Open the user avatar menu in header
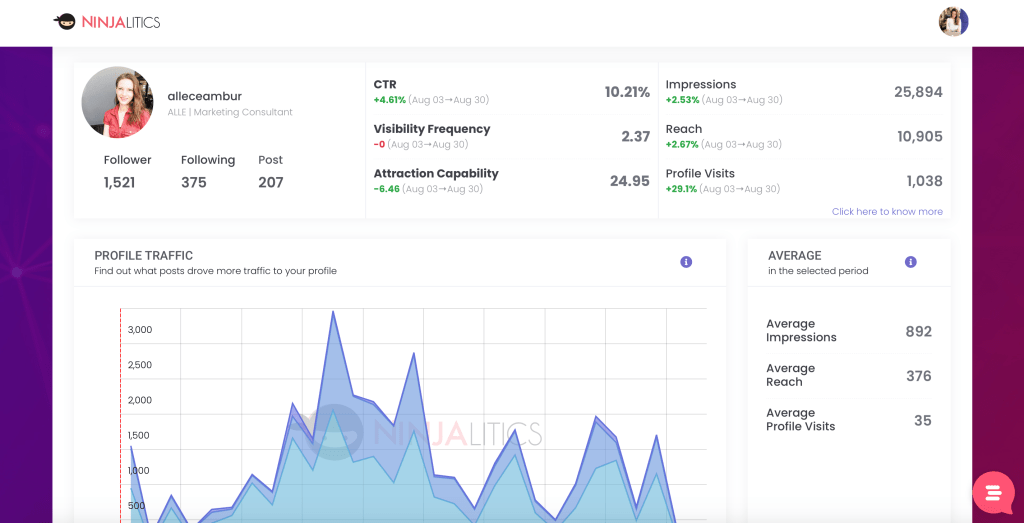 pyautogui.click(x=953, y=21)
